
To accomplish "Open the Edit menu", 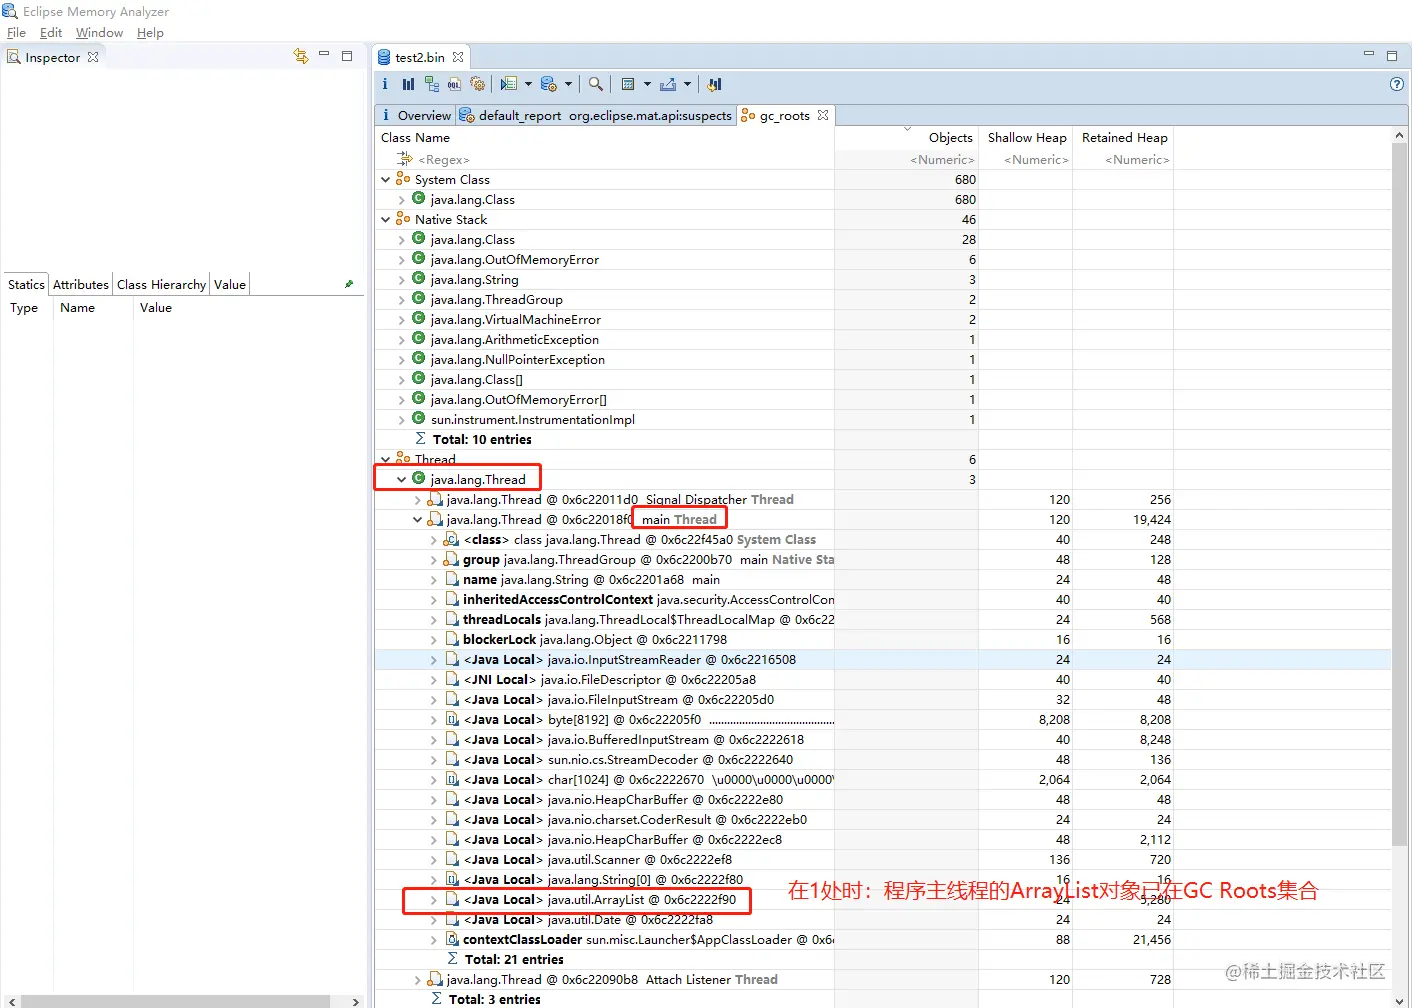I will click(51, 32).
